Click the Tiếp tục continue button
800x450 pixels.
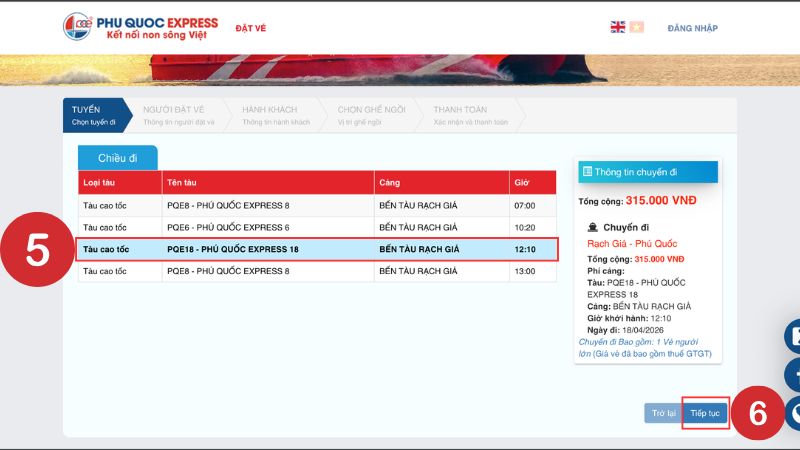pos(705,413)
